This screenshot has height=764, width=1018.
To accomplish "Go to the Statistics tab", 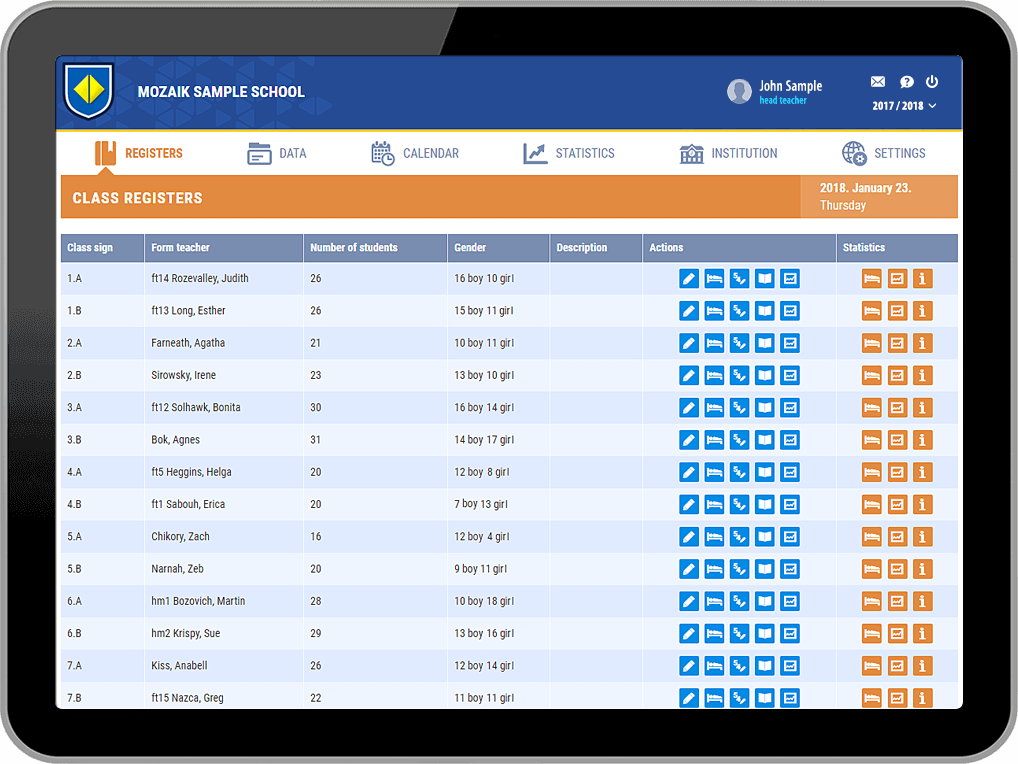I will [x=569, y=153].
